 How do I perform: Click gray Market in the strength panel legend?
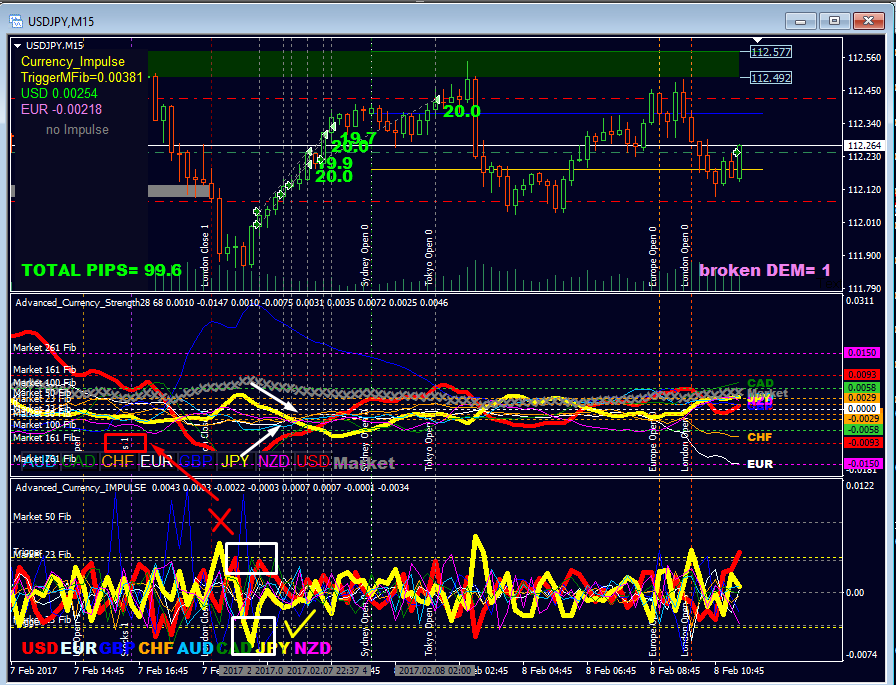[364, 463]
